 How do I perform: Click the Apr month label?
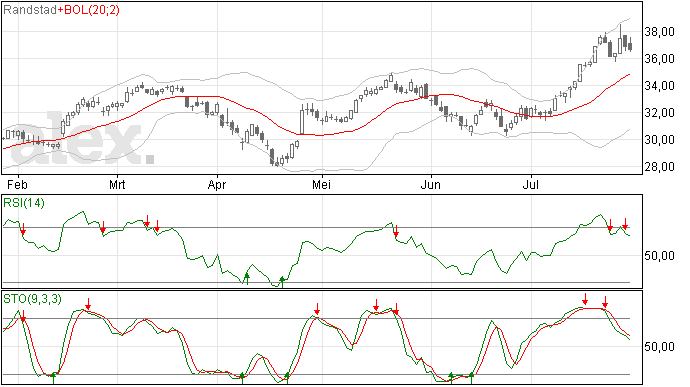tap(217, 184)
